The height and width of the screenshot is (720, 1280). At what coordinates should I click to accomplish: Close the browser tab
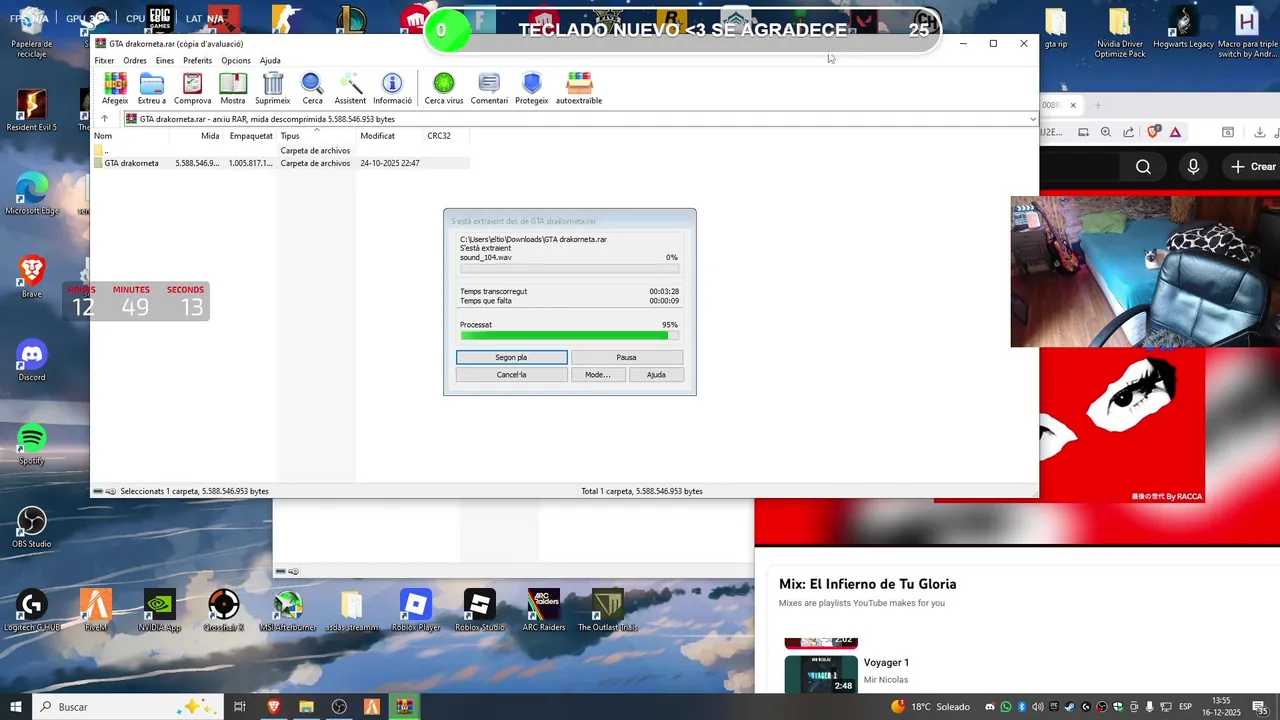pyautogui.click(x=1073, y=105)
